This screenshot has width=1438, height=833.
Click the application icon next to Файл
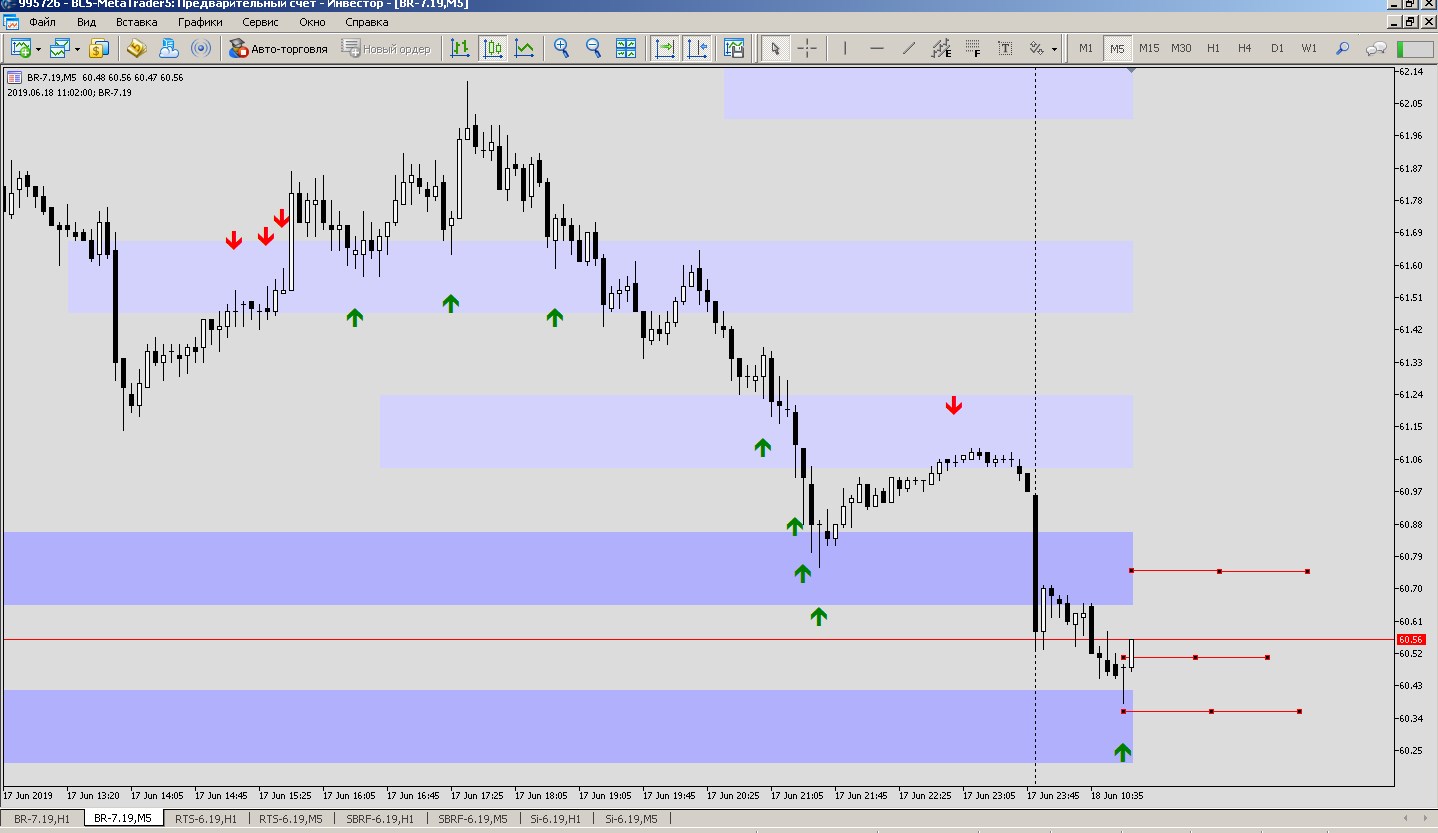point(11,21)
